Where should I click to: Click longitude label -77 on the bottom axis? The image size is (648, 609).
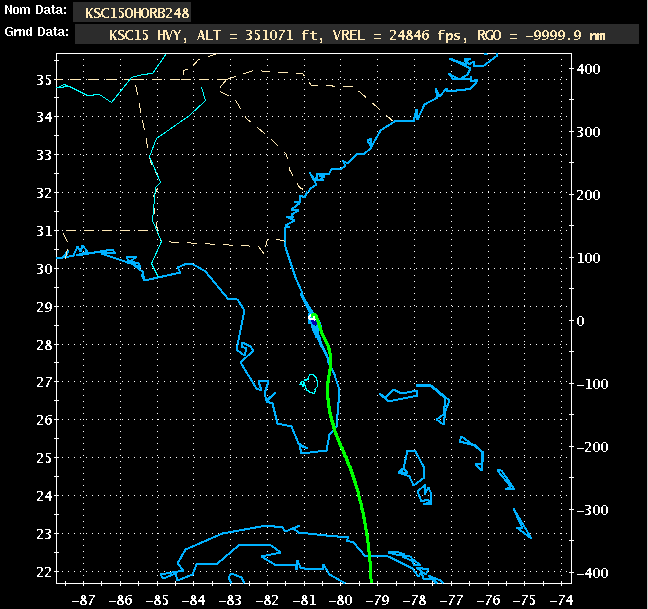[450, 600]
